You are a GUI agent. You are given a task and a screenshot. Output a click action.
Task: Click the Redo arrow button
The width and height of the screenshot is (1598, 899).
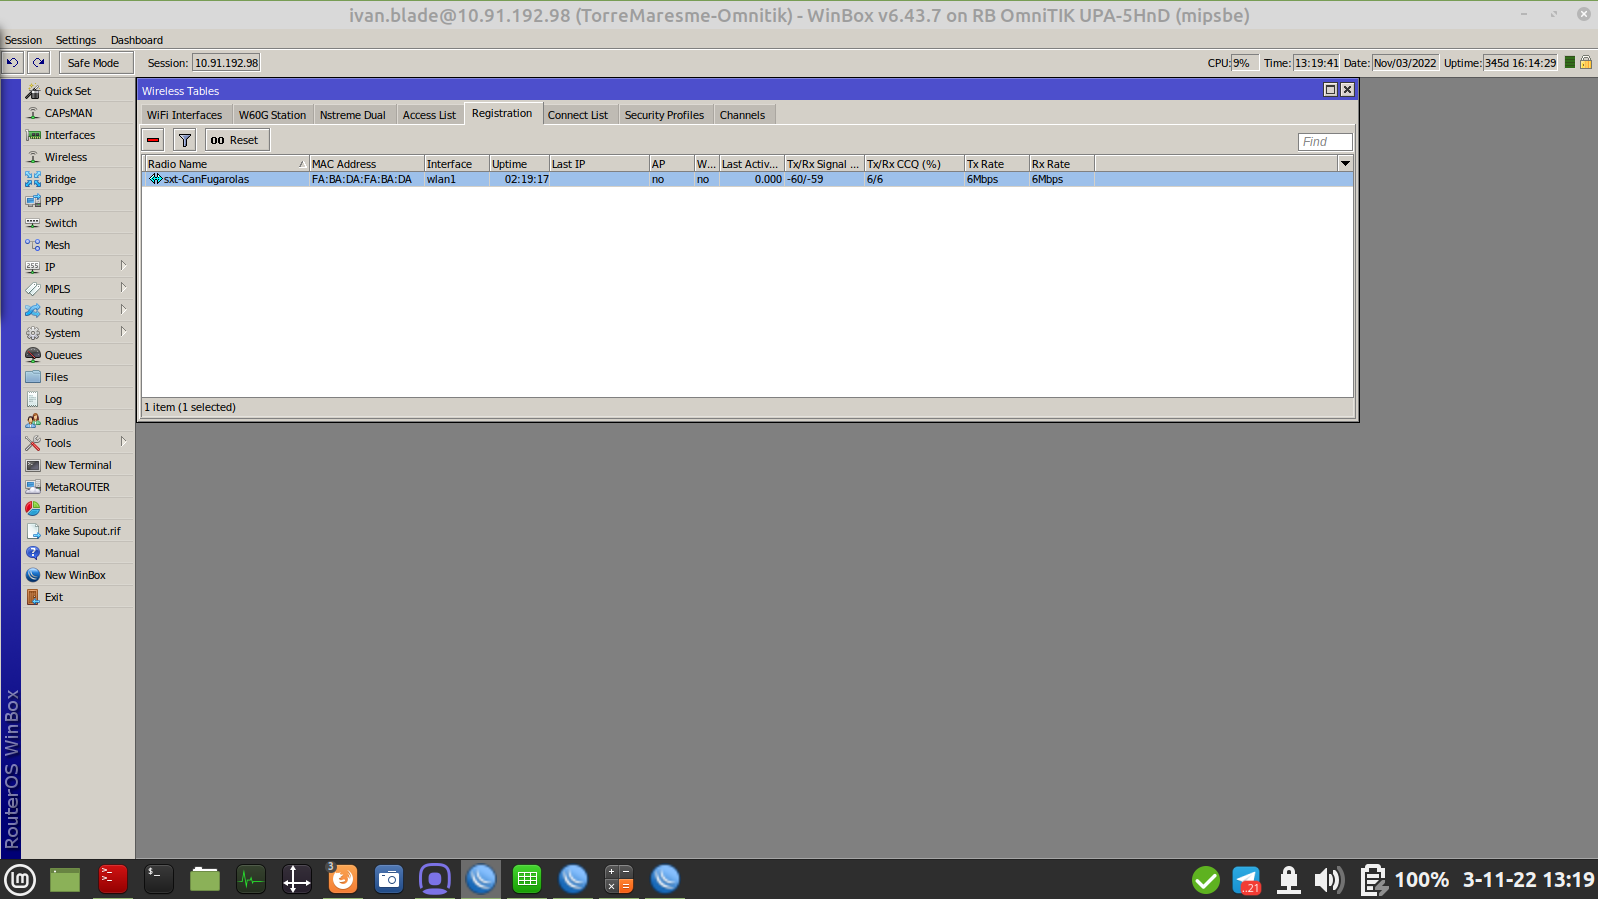coord(38,63)
